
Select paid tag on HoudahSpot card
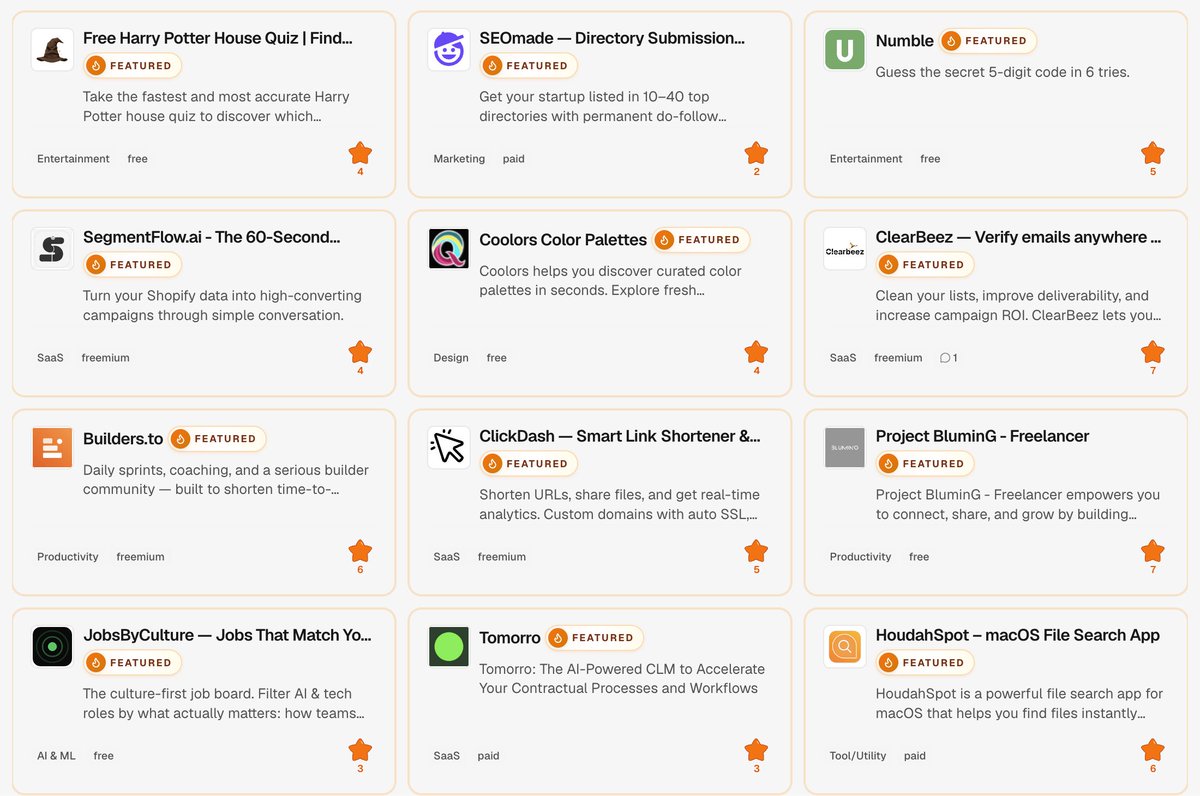pyautogui.click(x=915, y=756)
